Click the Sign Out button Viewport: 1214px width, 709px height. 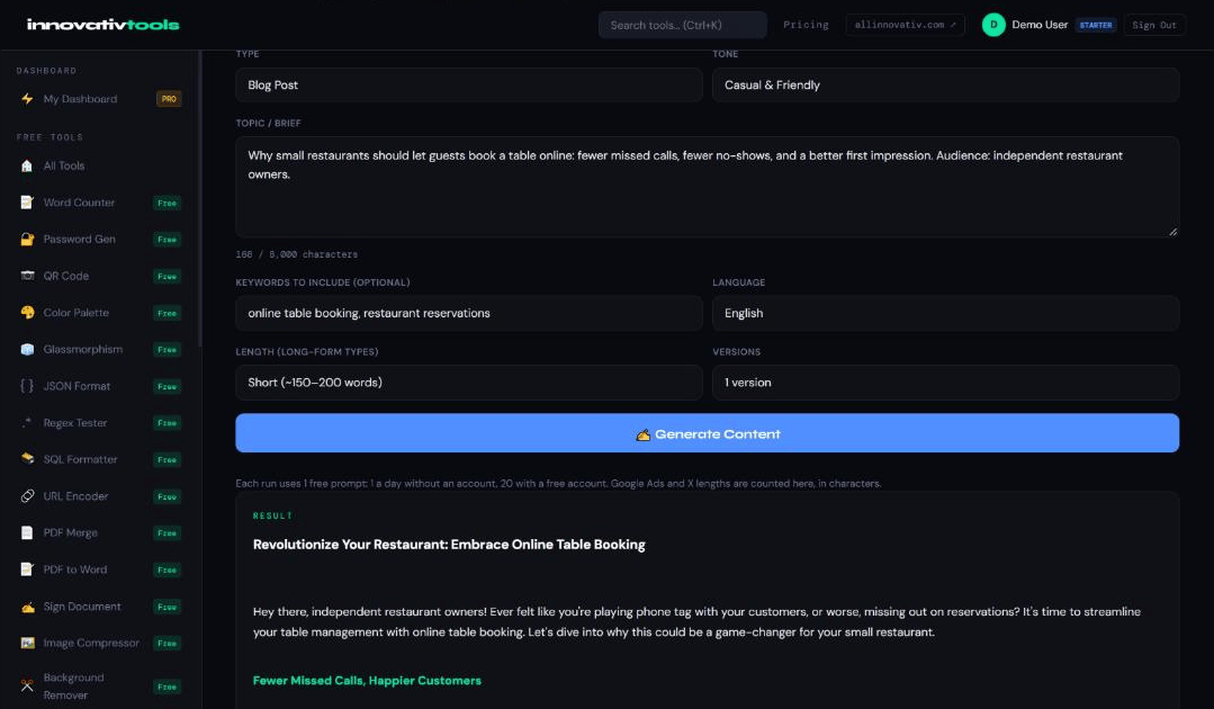(1154, 25)
